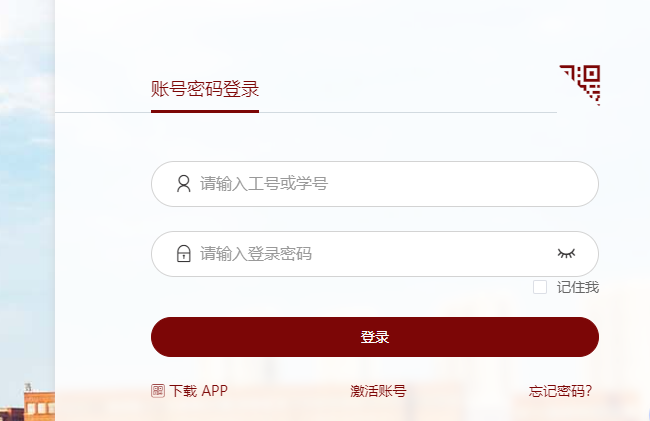650x421 pixels.
Task: Open the 激活账号 link
Action: pos(378,391)
